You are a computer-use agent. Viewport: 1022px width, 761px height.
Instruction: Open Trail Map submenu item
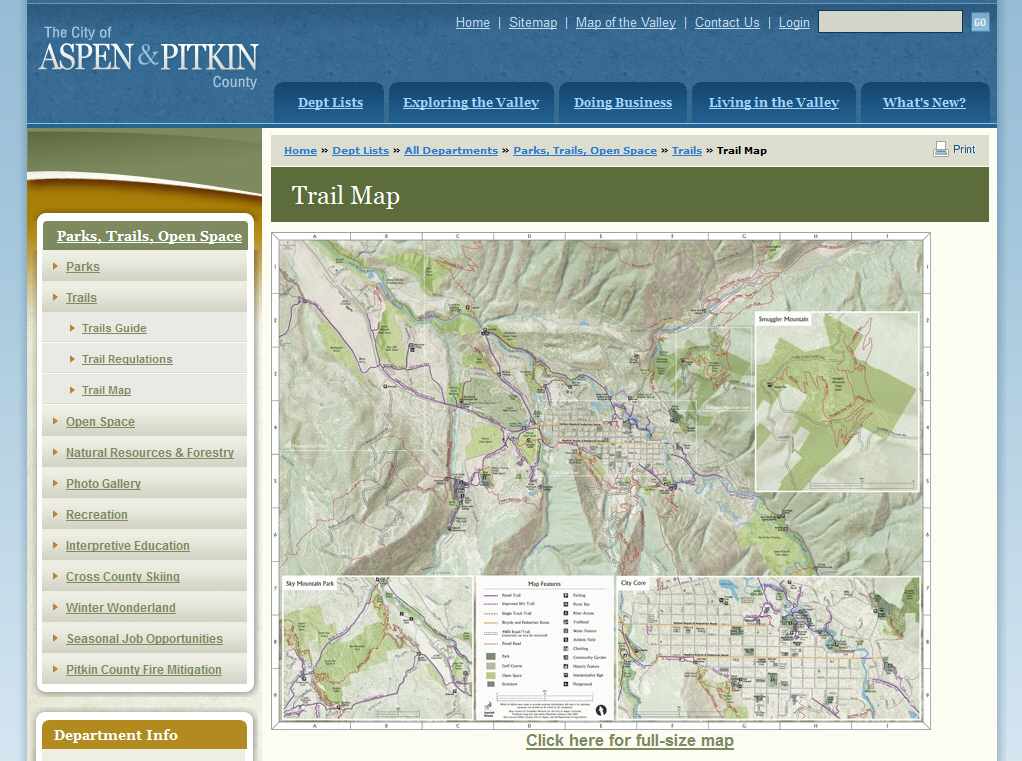[x=106, y=390]
